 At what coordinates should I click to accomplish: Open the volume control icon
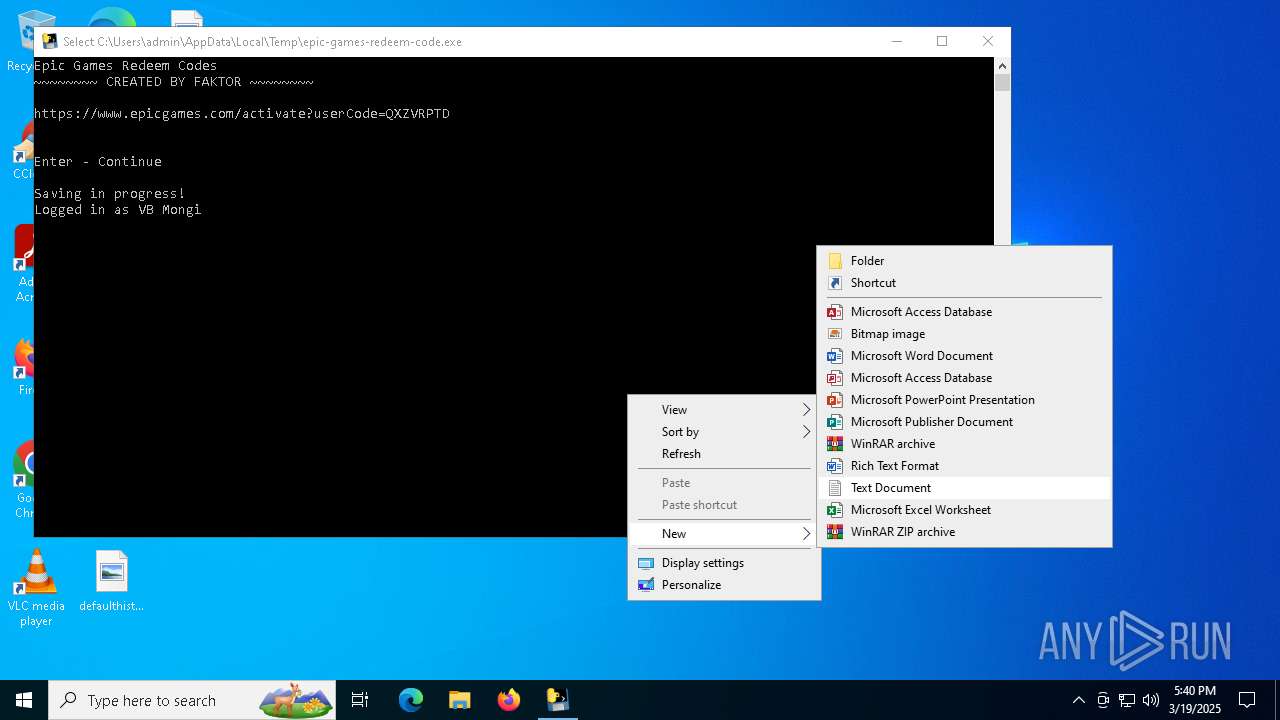click(1151, 700)
